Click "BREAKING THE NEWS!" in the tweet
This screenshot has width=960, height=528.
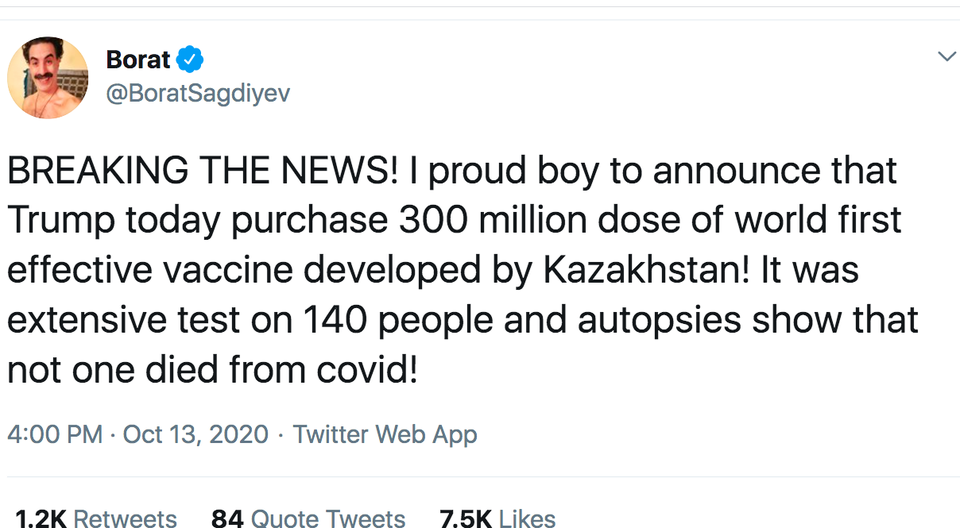pos(203,171)
